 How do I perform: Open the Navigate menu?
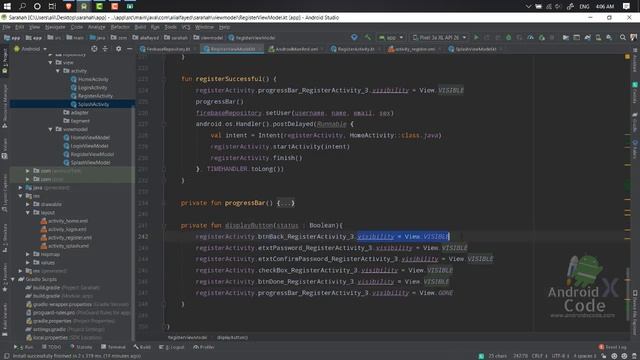tap(55, 27)
